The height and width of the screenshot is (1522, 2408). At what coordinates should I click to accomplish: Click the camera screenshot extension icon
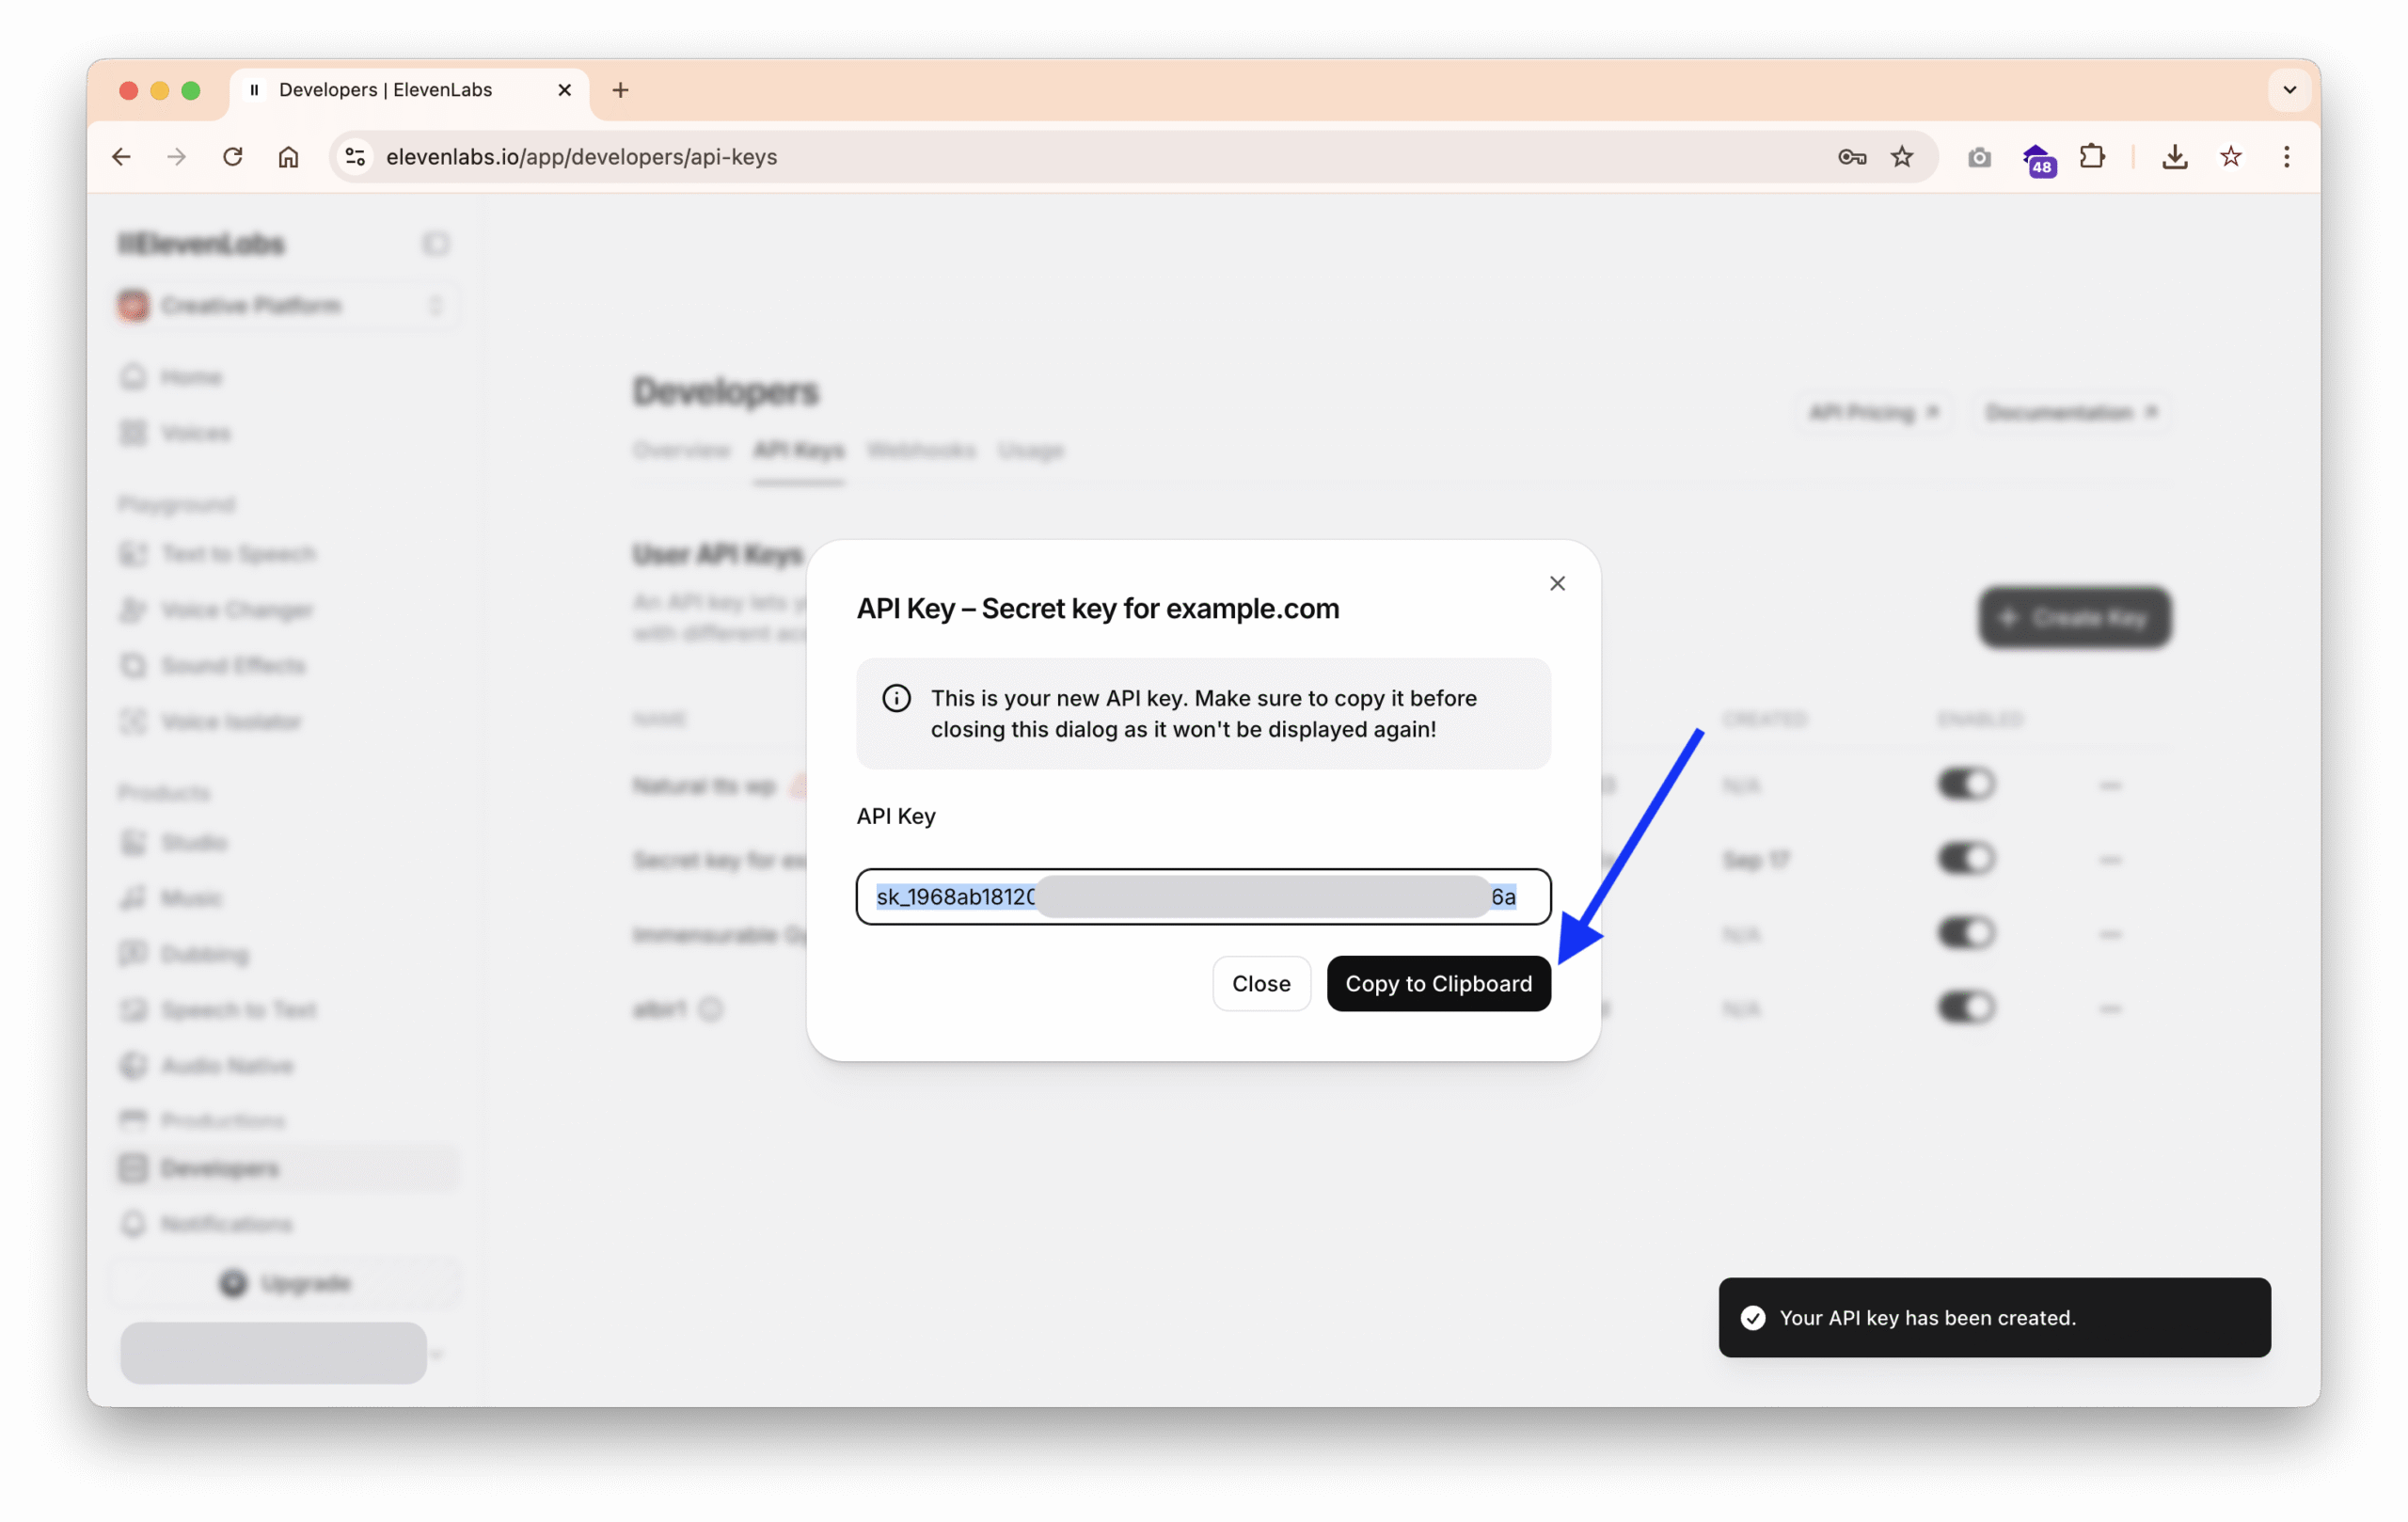[1978, 157]
